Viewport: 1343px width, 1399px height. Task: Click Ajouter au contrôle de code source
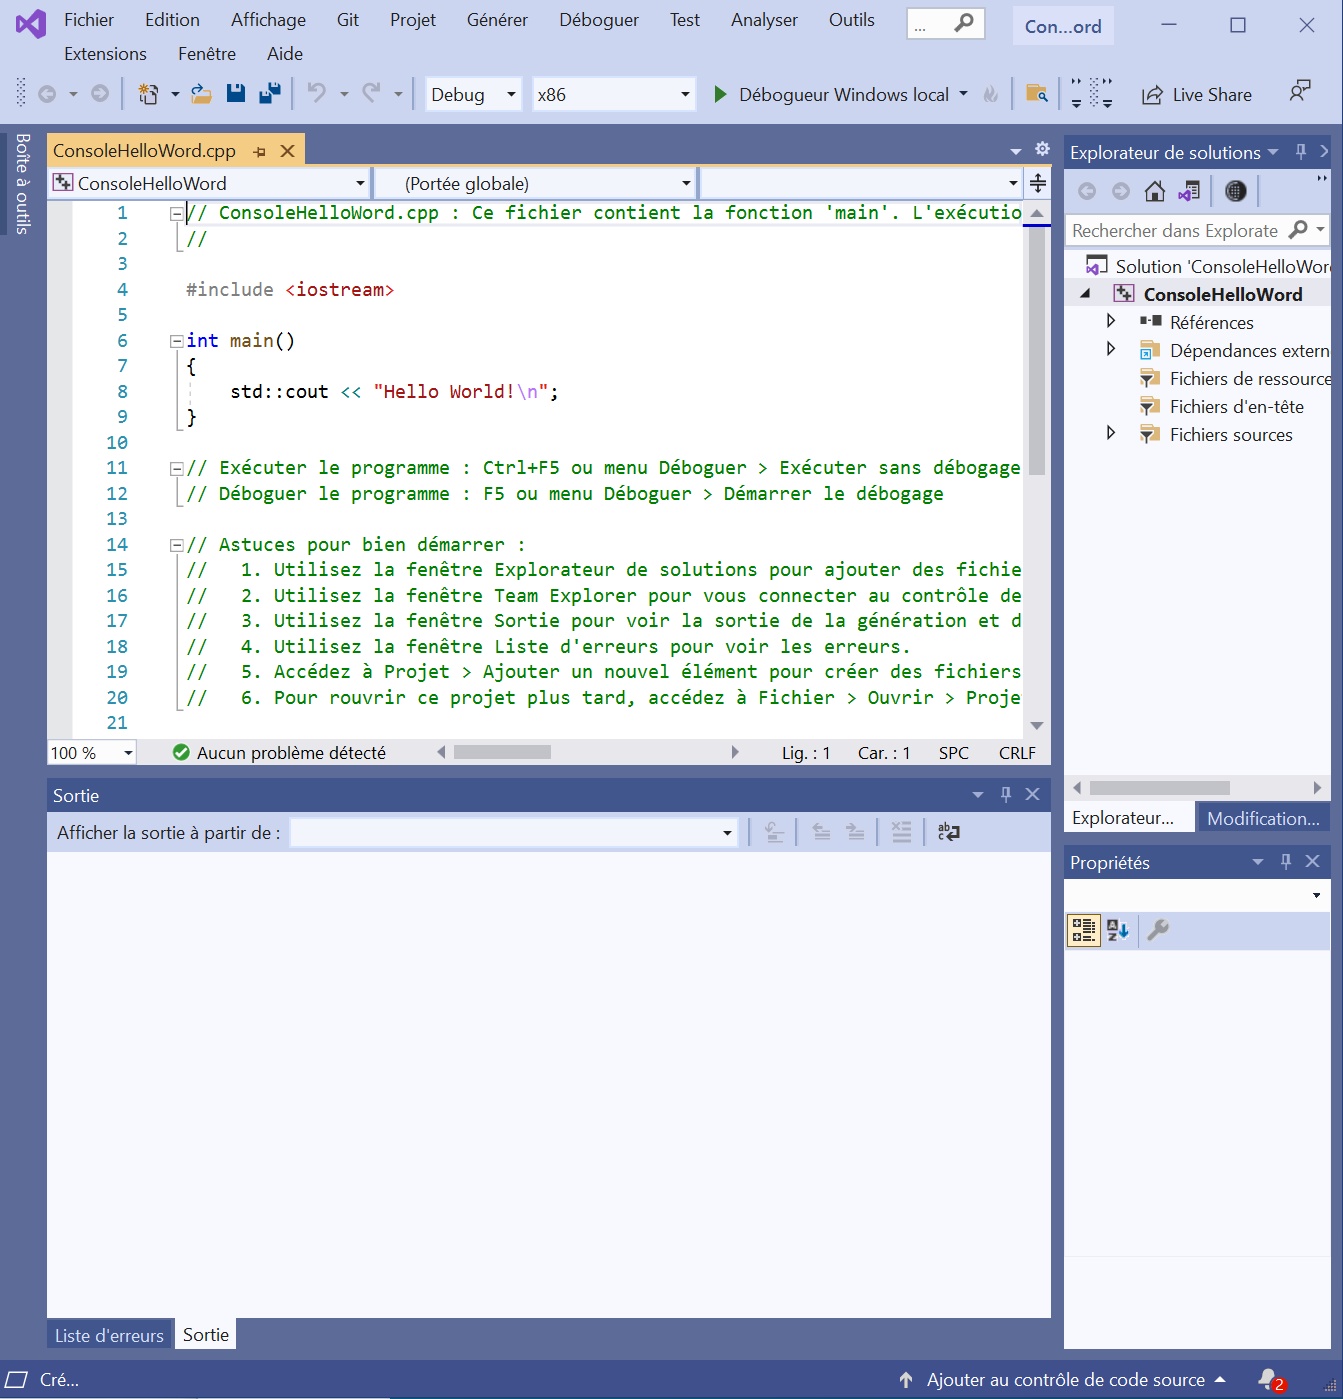1065,1380
